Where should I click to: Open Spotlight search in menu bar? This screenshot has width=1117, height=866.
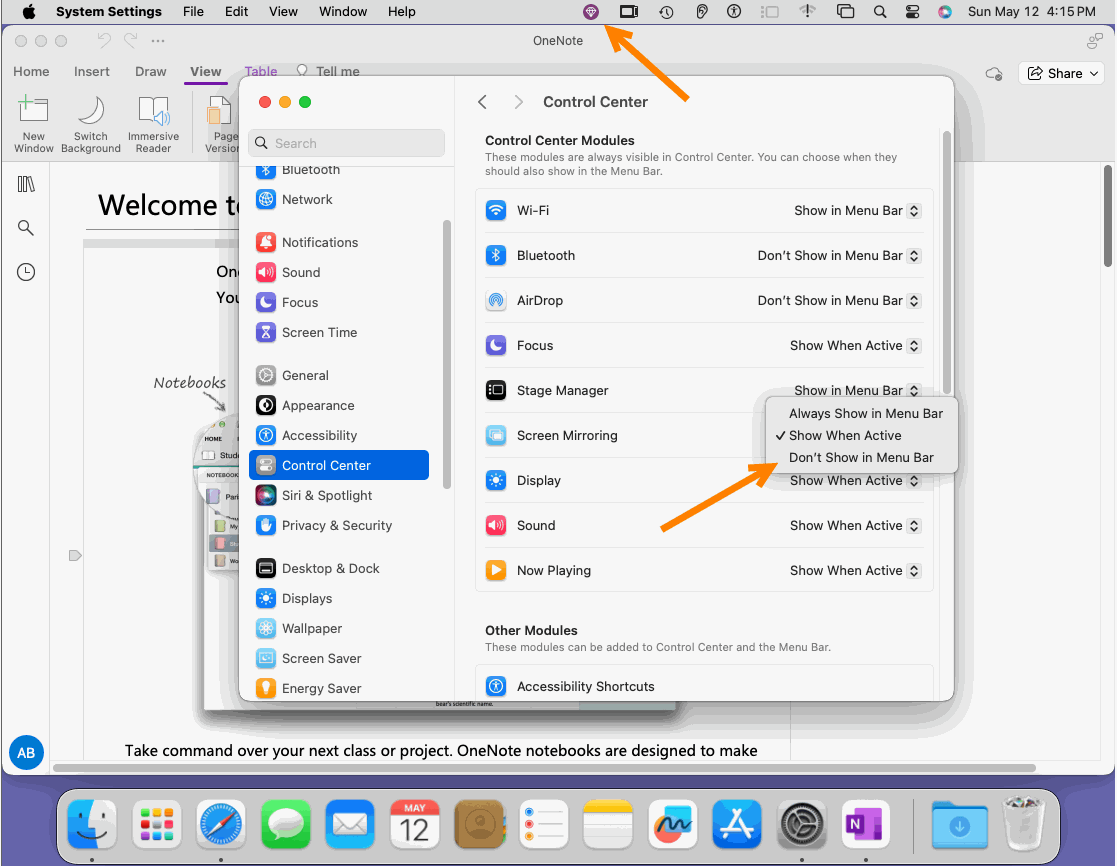click(880, 11)
